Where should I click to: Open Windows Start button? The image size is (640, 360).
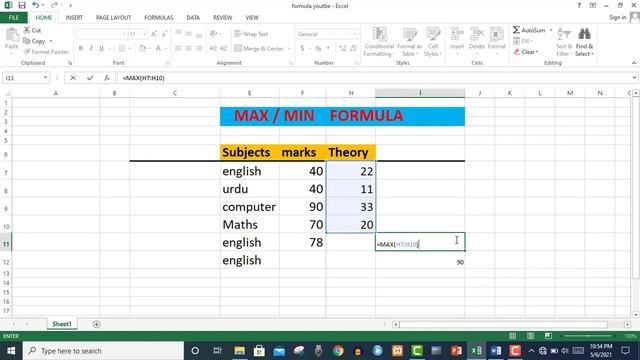coord(11,351)
